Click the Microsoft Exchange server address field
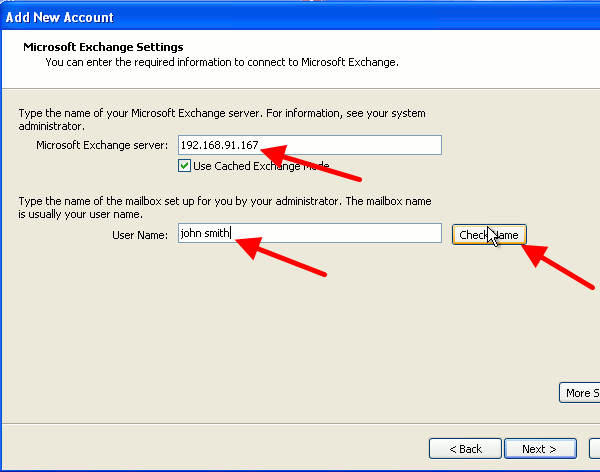 pos(309,145)
